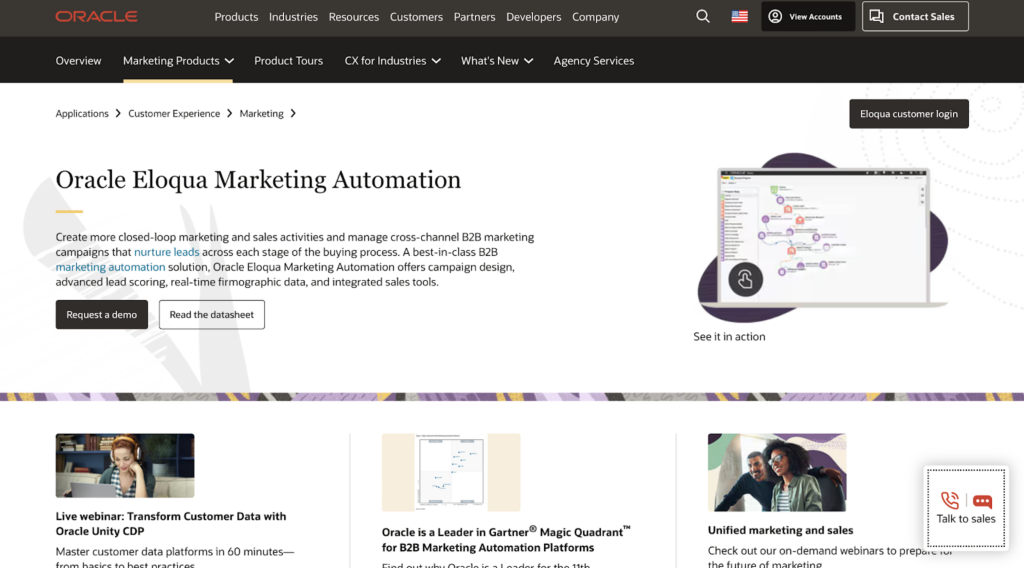Go to the Overview tab
The width and height of the screenshot is (1024, 568).
point(78,61)
